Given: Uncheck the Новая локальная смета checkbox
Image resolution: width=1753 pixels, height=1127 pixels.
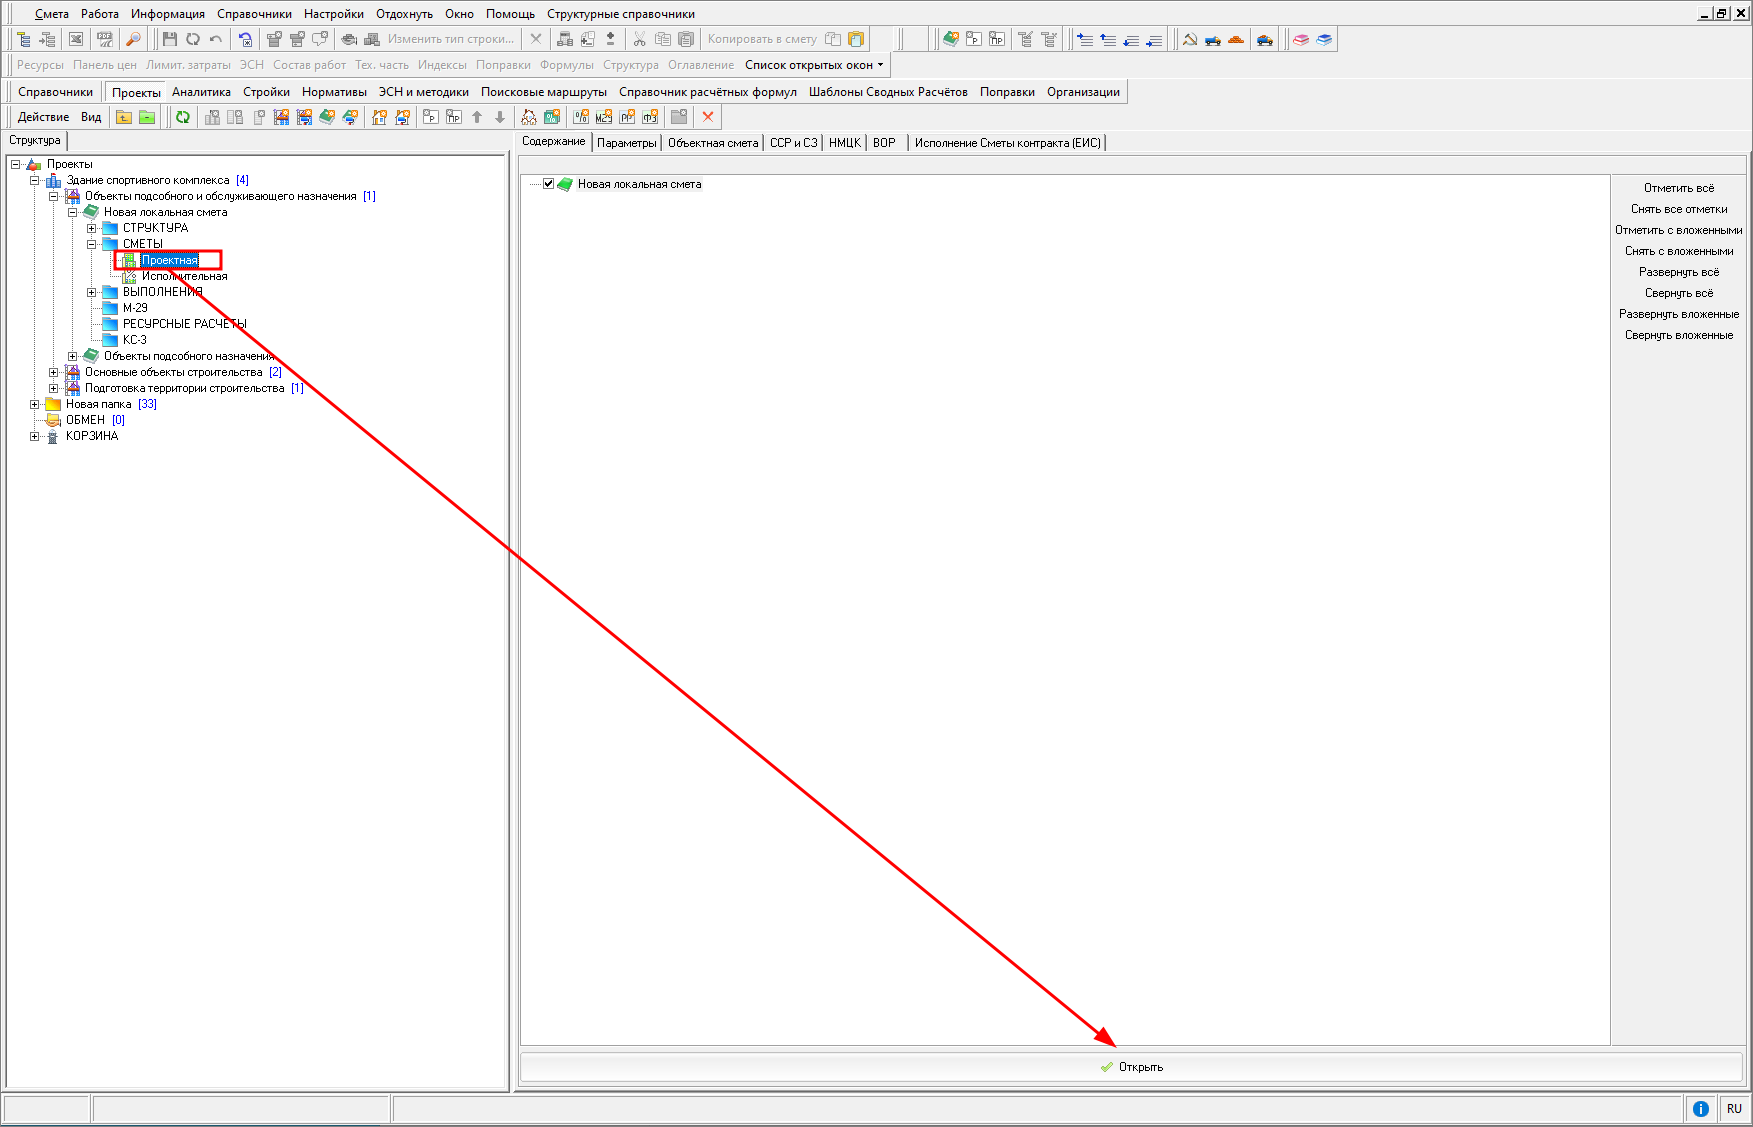Looking at the screenshot, I should pyautogui.click(x=548, y=184).
